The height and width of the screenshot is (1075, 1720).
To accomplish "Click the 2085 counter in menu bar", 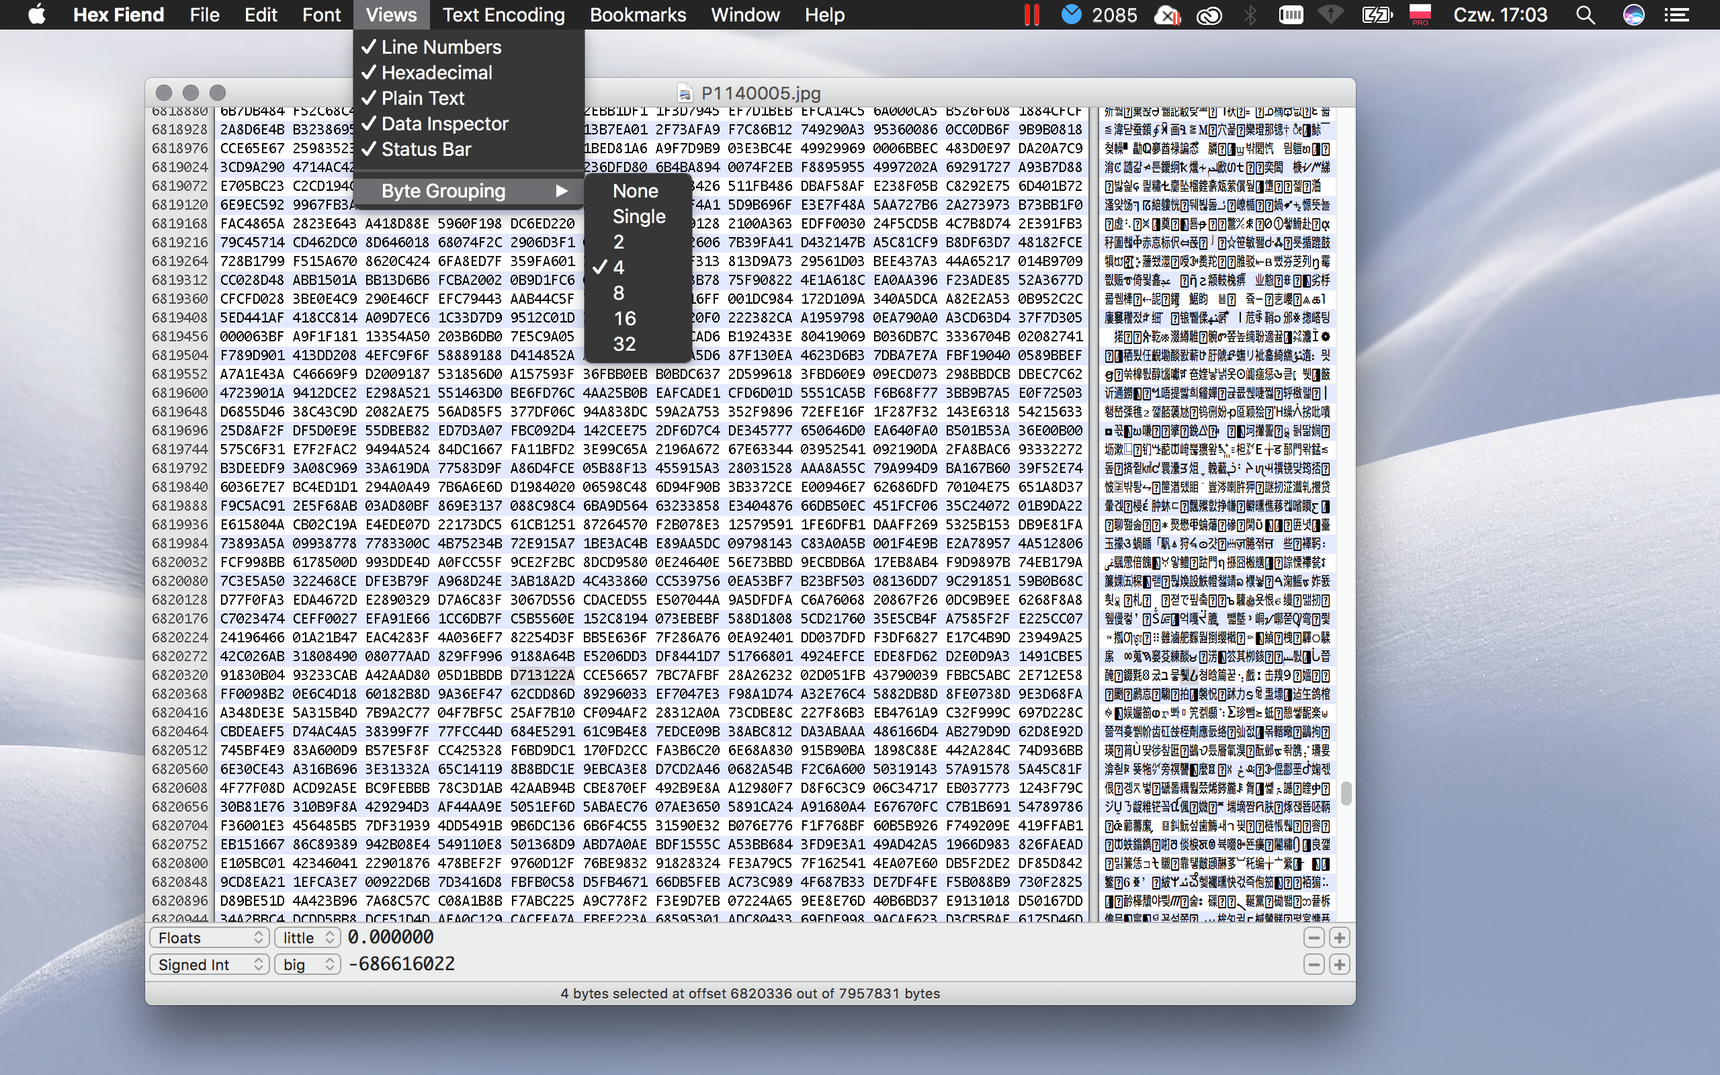I will (1114, 15).
